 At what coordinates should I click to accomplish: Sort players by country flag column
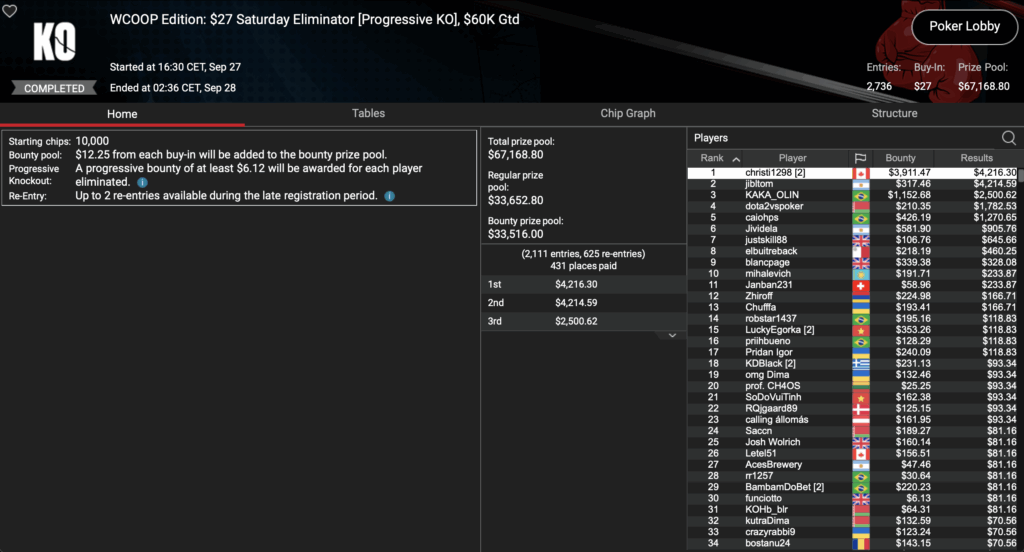(x=859, y=158)
